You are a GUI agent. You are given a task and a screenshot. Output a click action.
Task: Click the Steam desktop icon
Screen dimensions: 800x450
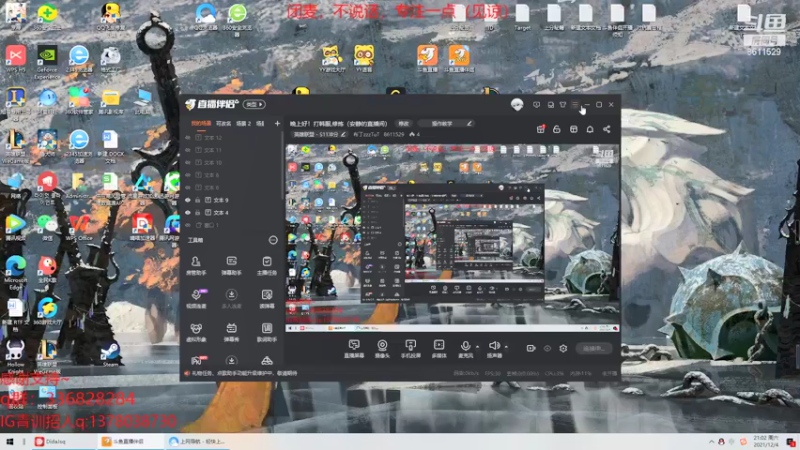pos(110,355)
